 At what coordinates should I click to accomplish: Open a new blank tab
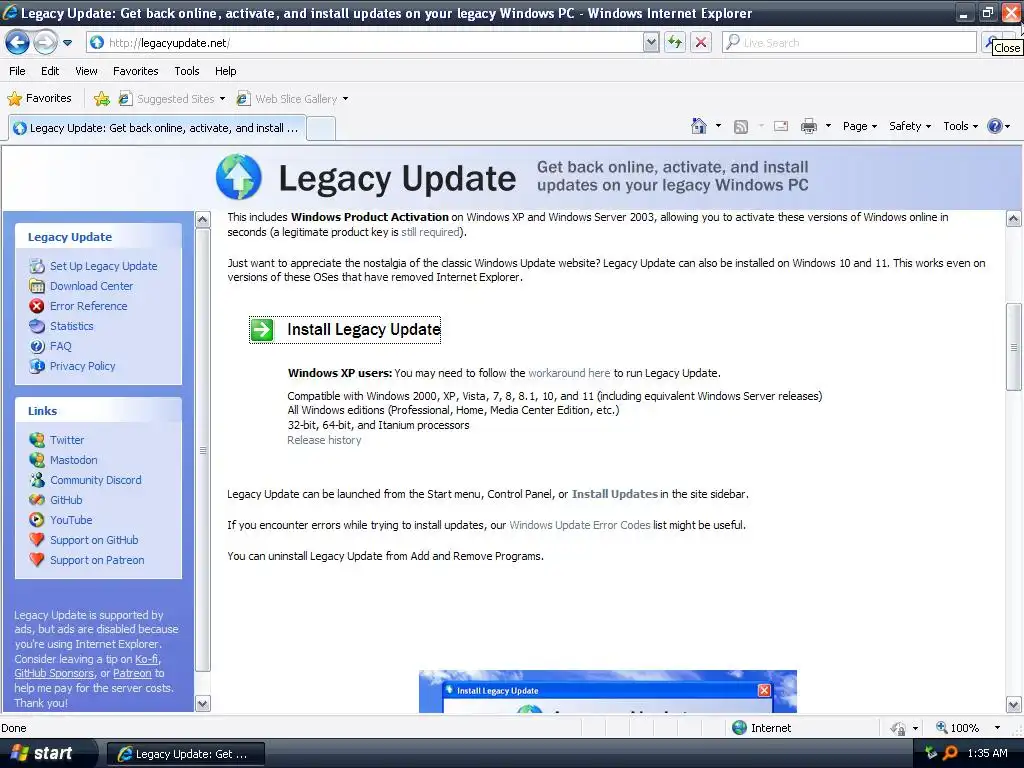point(321,129)
